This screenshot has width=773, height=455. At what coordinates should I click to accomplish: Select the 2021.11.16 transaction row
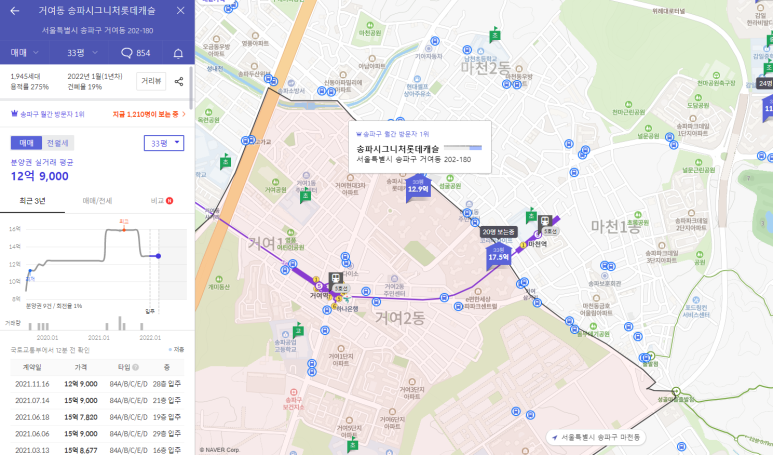pos(97,384)
